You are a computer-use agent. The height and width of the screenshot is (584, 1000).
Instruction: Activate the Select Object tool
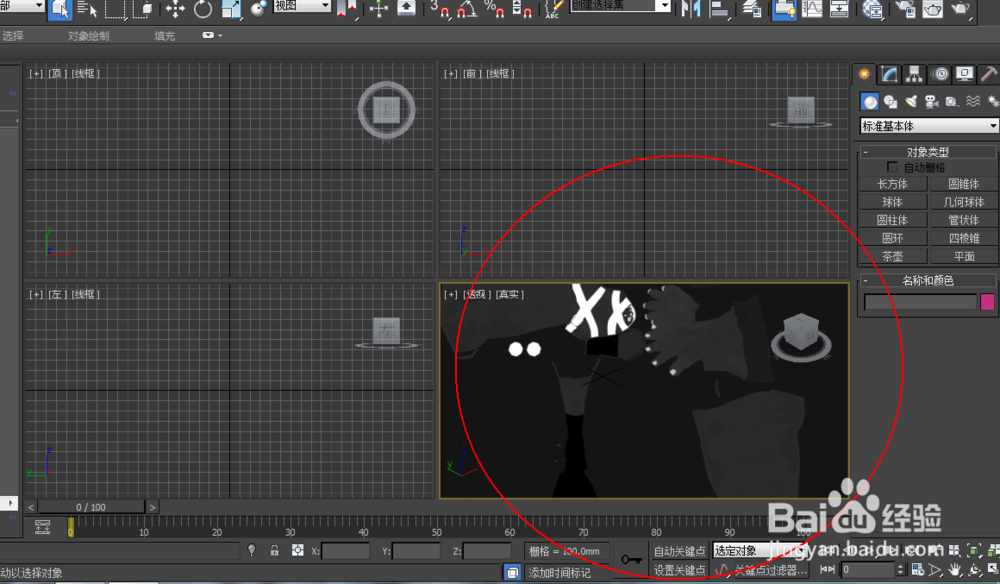point(60,9)
